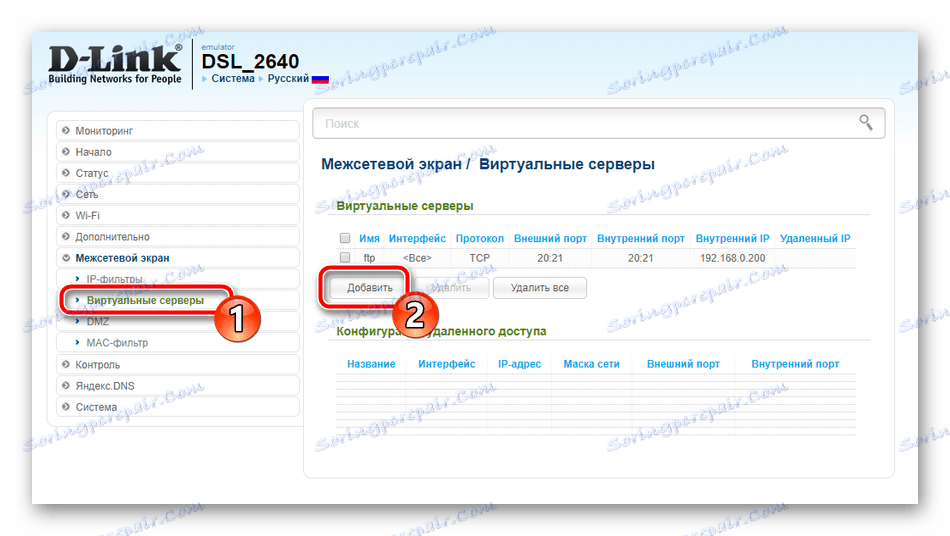This screenshot has width=950, height=536.
Task: Sort by Внешний порт in virtual servers
Action: [x=550, y=239]
